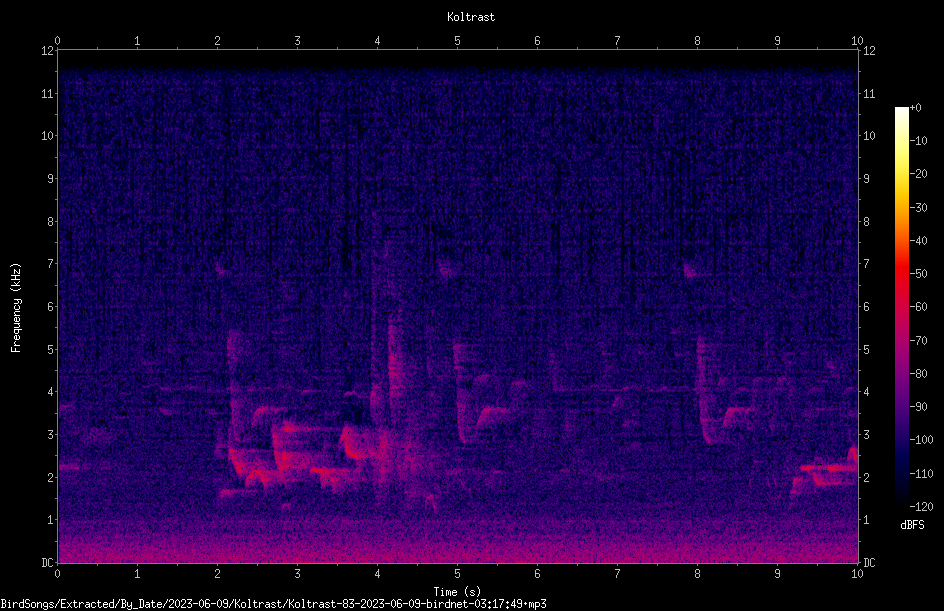The image size is (944, 611).
Task: Click the -30 label on the color scale
Action: [918, 208]
